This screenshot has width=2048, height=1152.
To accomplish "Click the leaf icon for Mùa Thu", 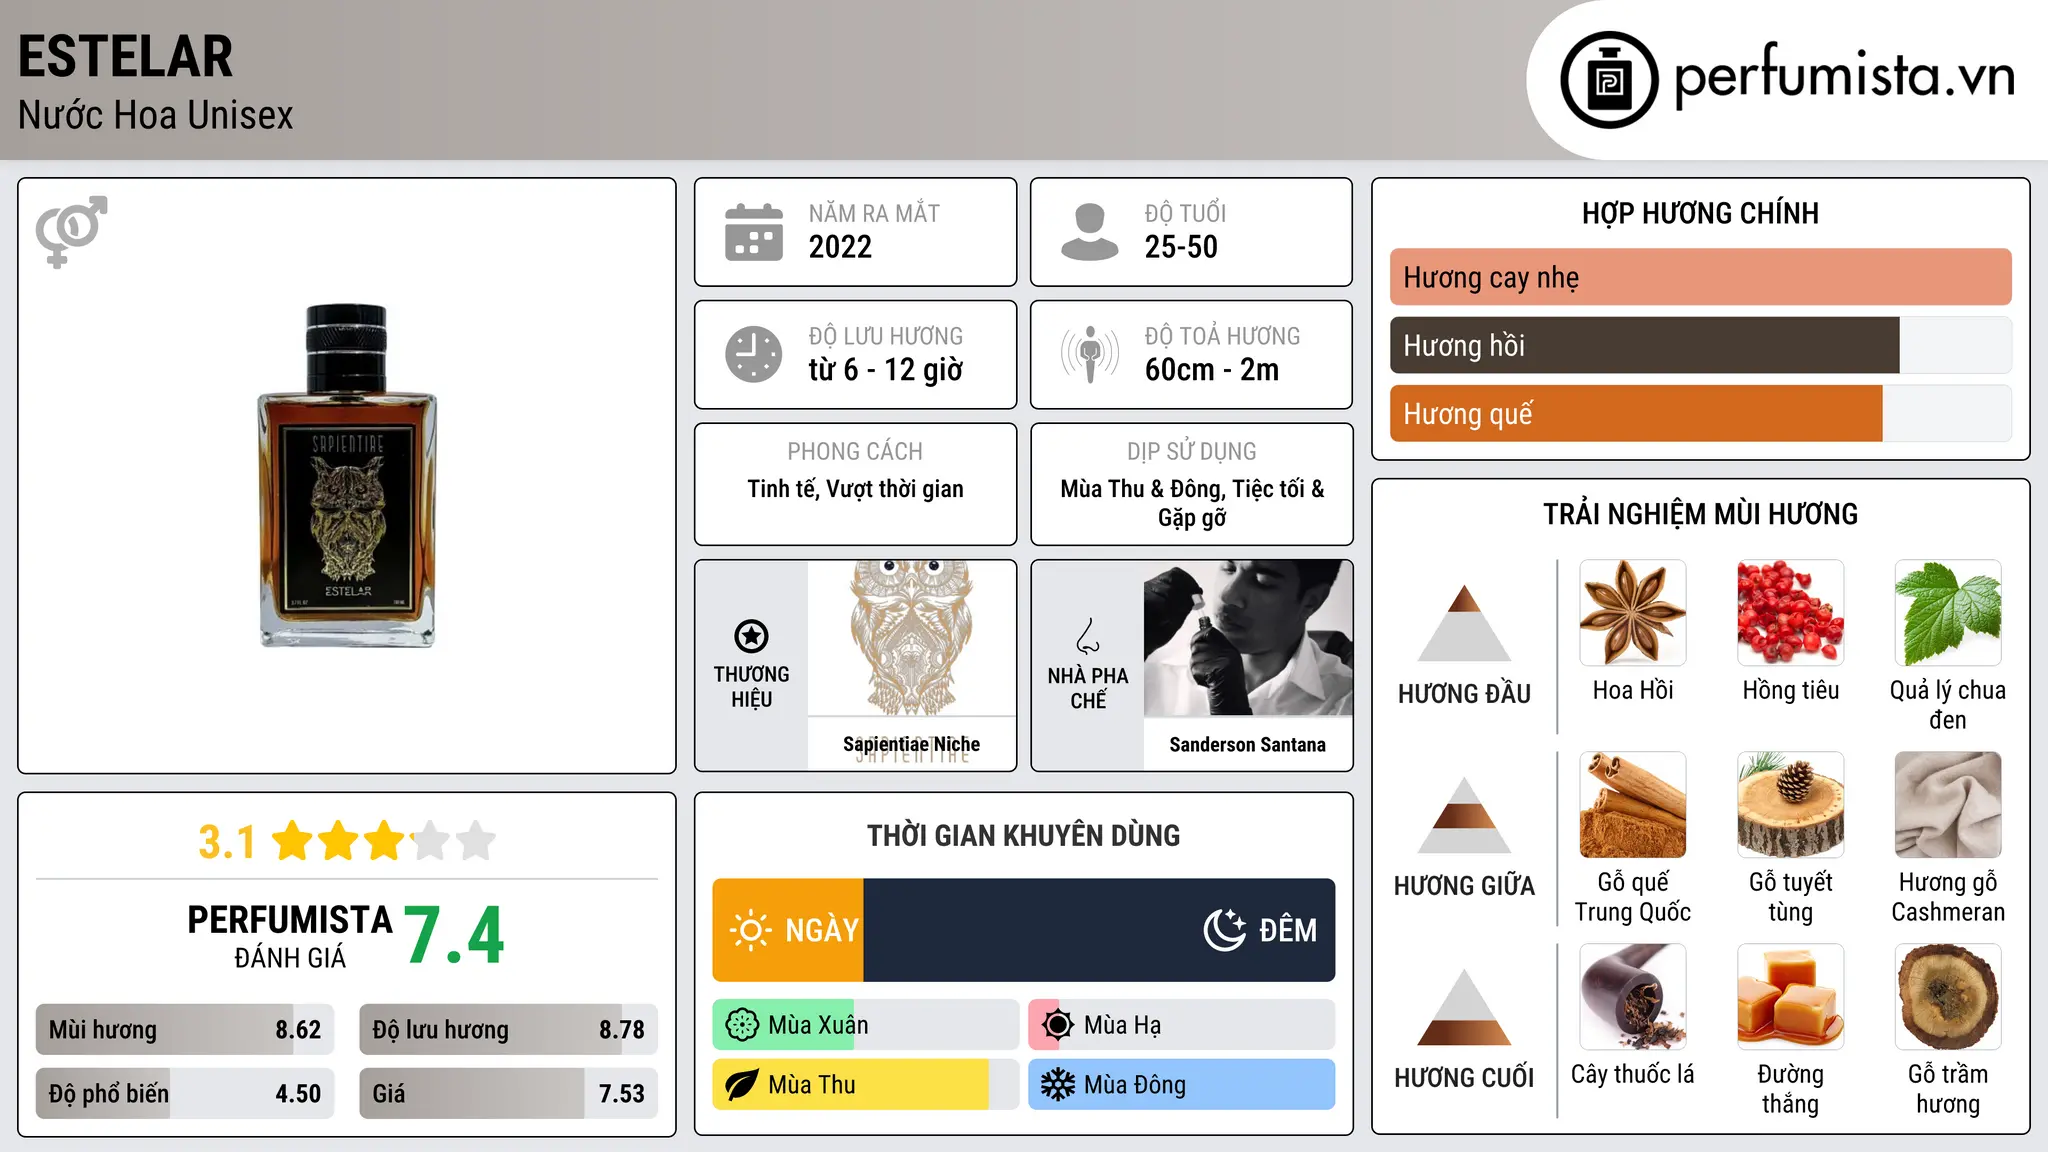I will pyautogui.click(x=742, y=1085).
